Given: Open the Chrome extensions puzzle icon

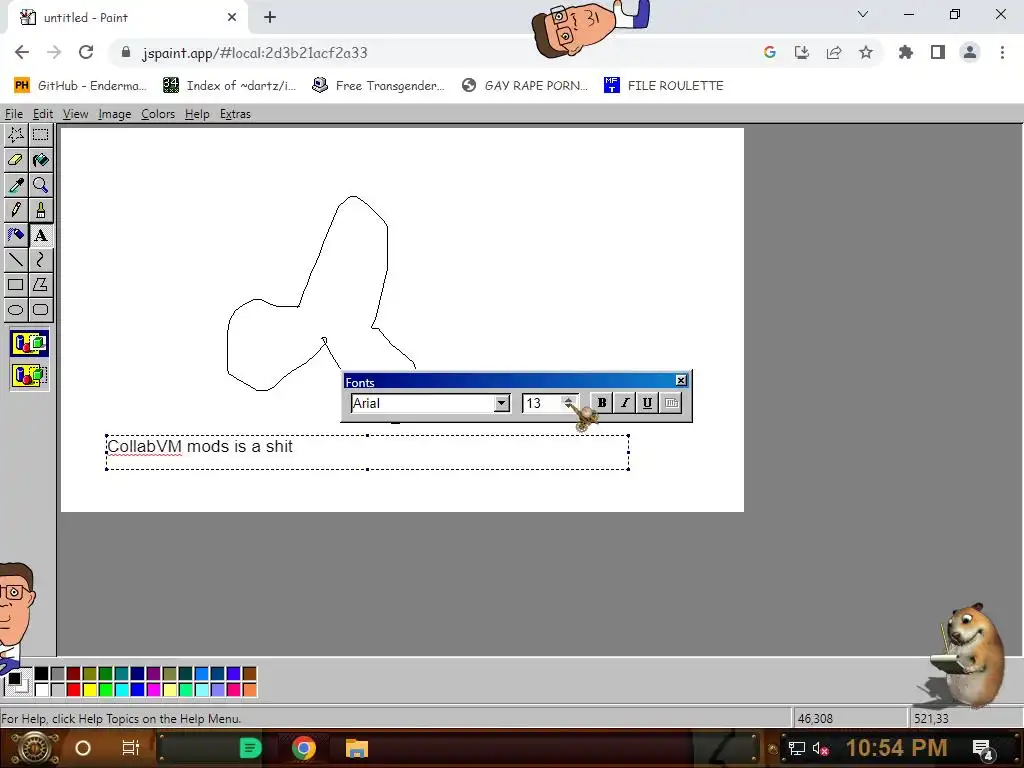Looking at the screenshot, I should coord(905,52).
